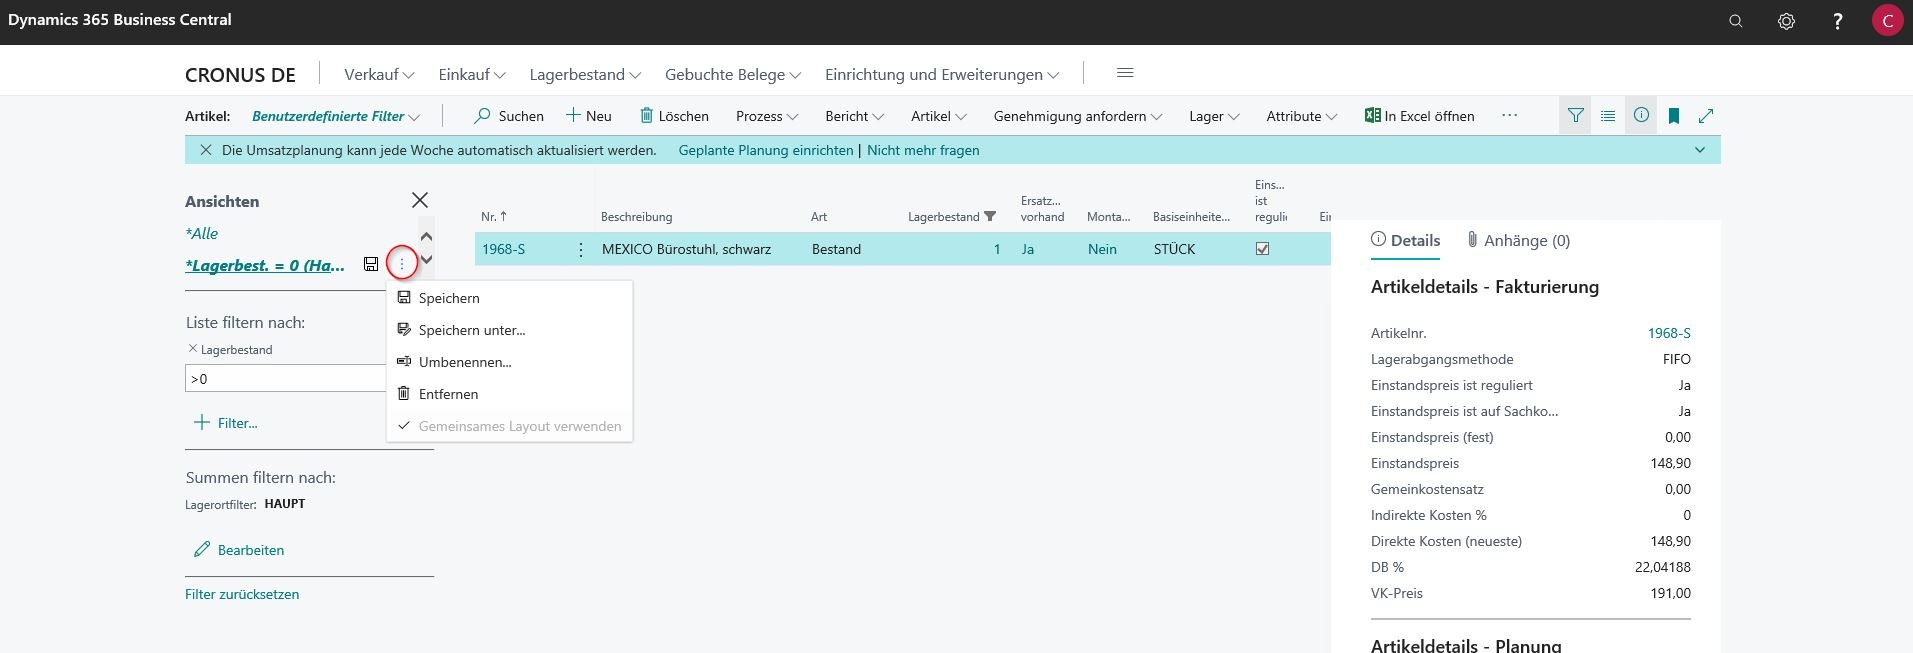Click Nicht mehr fragen link
Screen dimensions: 1913x653
pyautogui.click(x=923, y=150)
